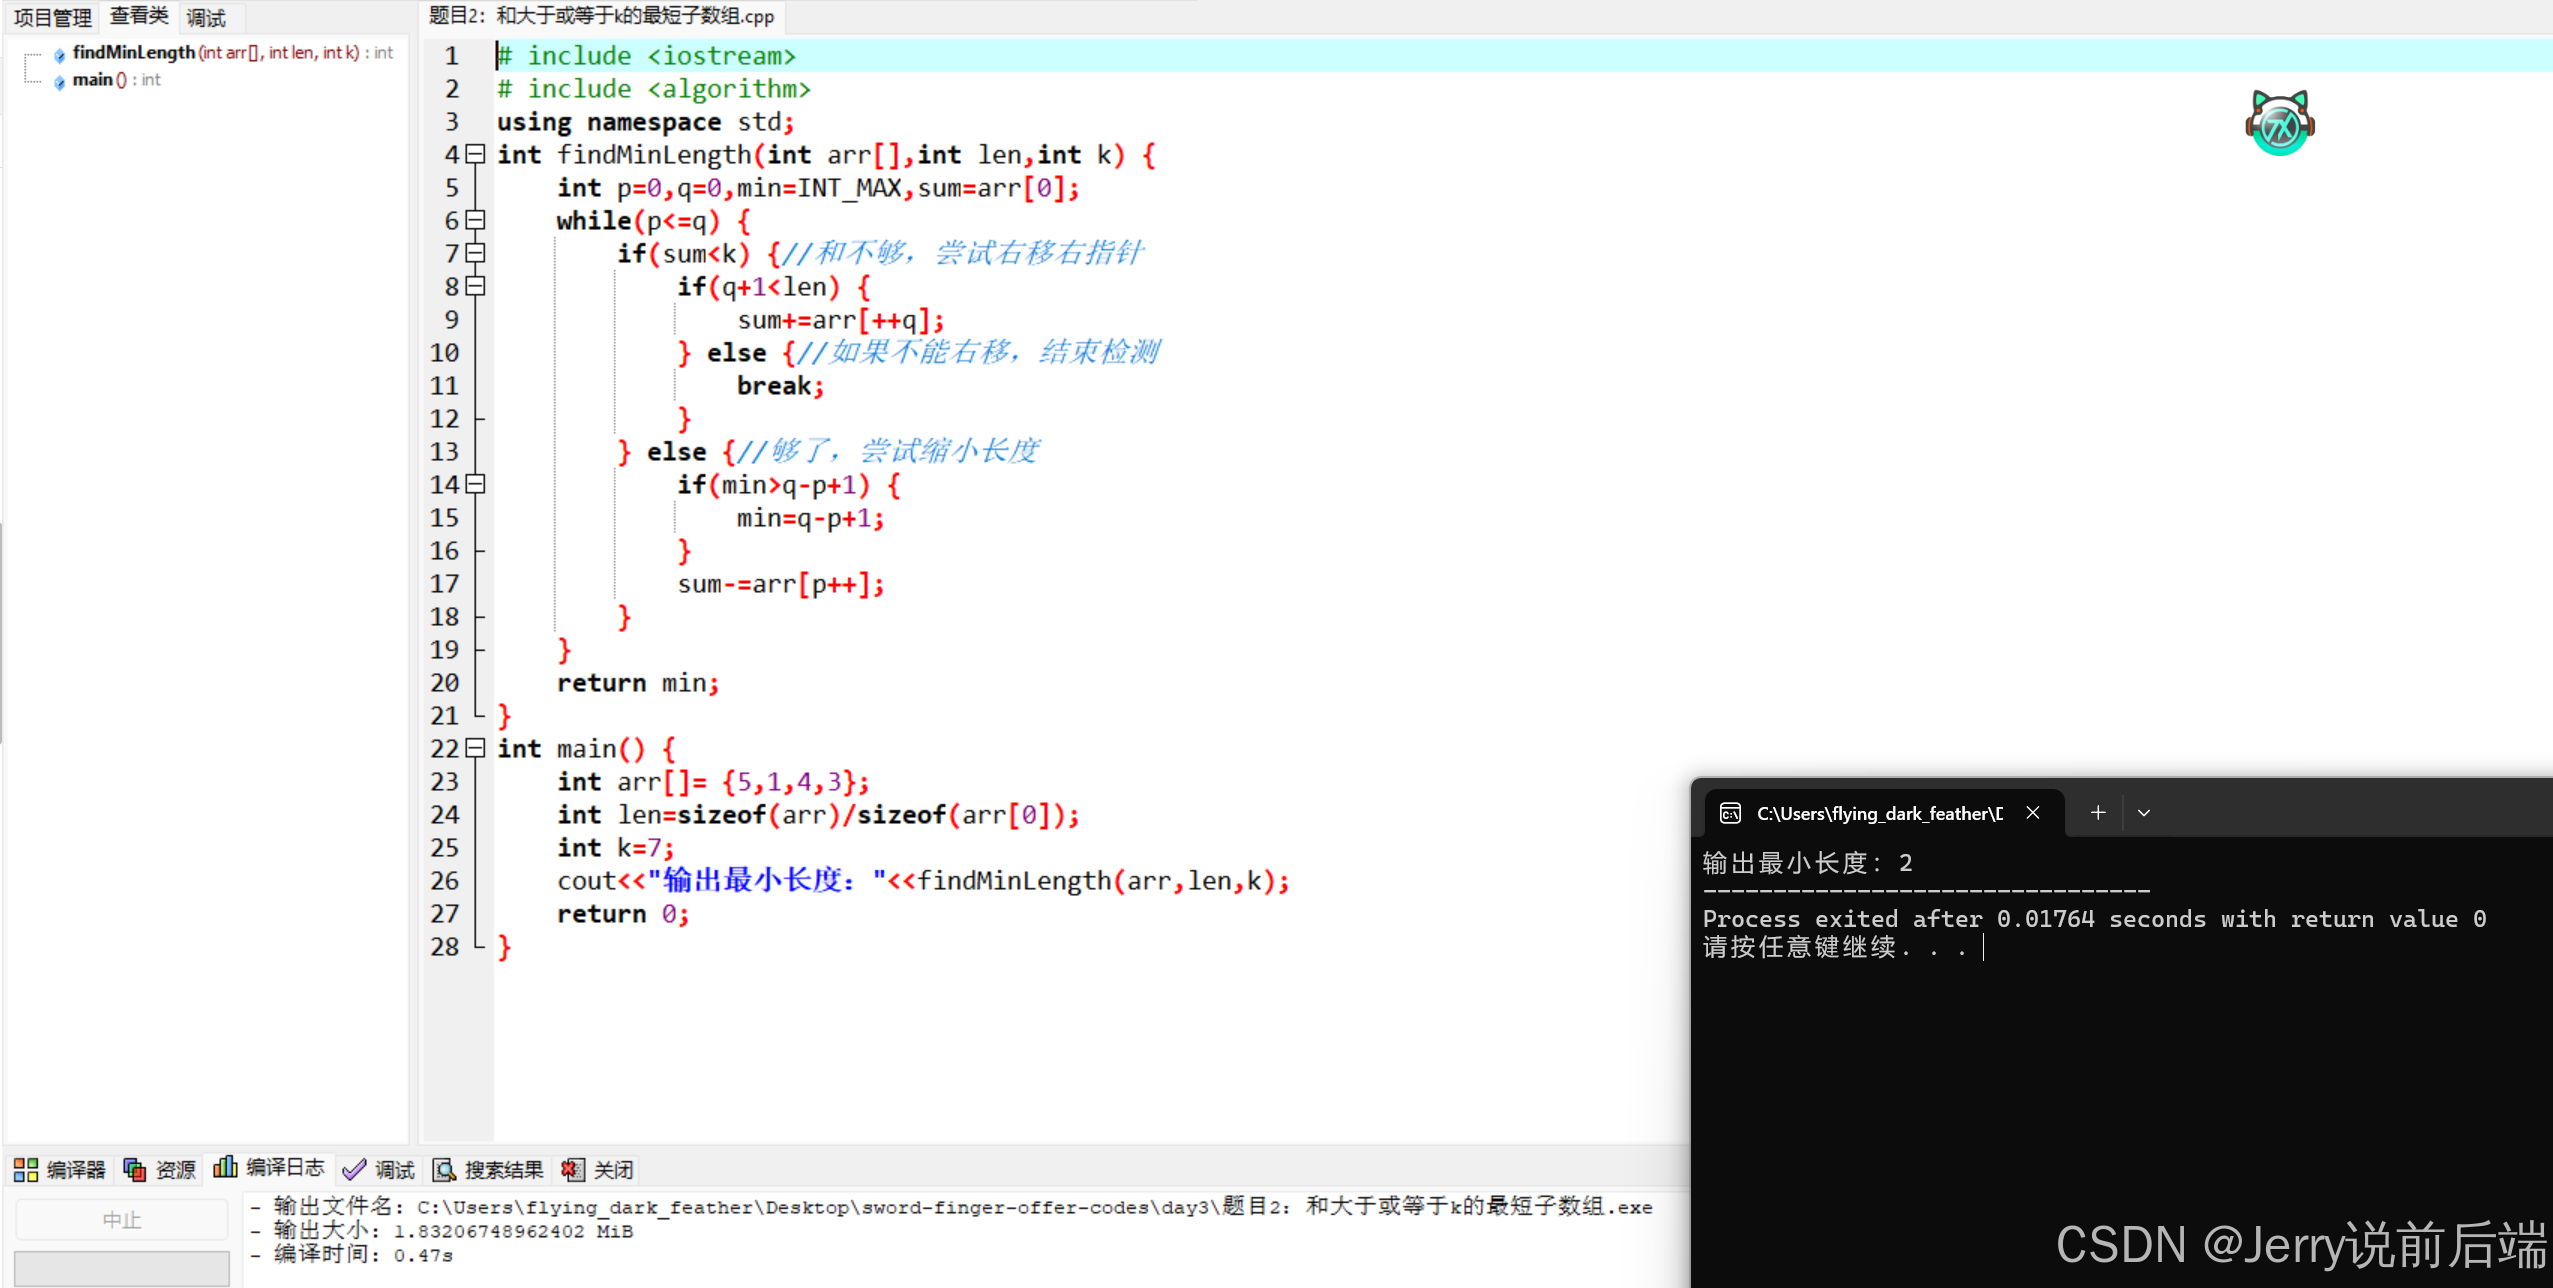The image size is (2553, 1288).
Task: Open a new terminal tab with plus
Action: 2097,813
